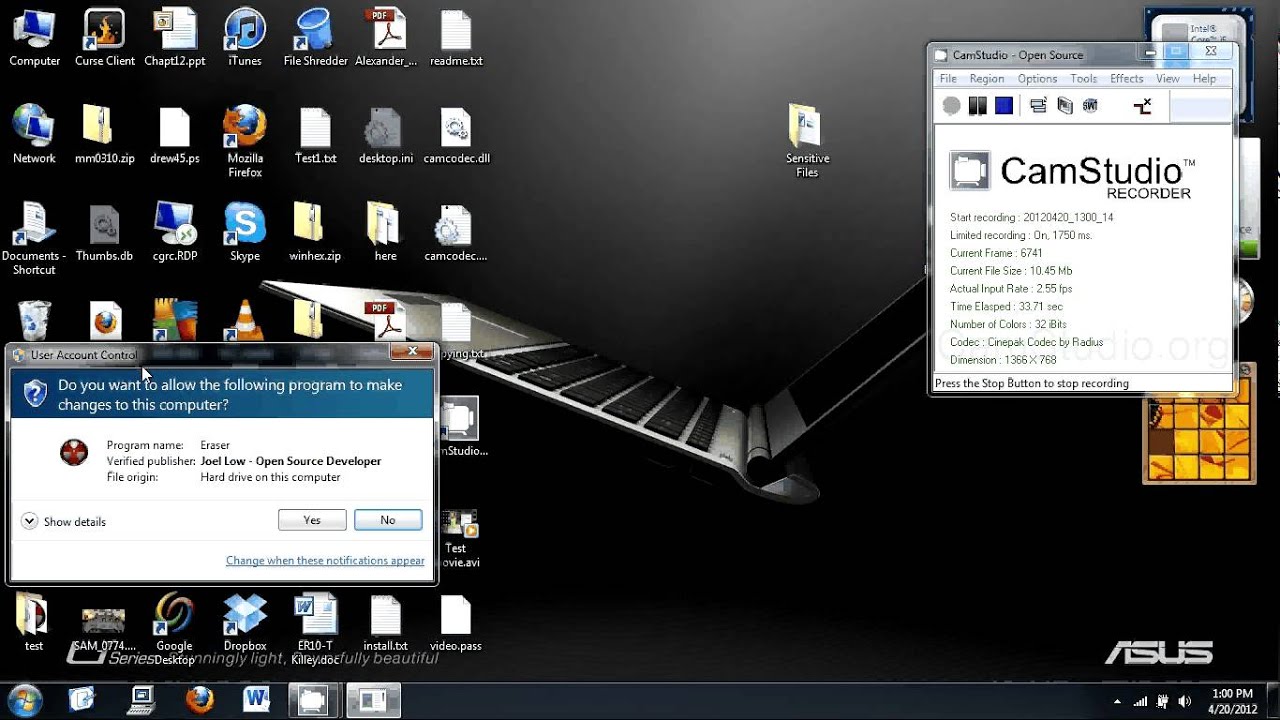Select the ER10-T Killey.doc Word file
Viewport: 1280px width, 720px height.
[315, 629]
